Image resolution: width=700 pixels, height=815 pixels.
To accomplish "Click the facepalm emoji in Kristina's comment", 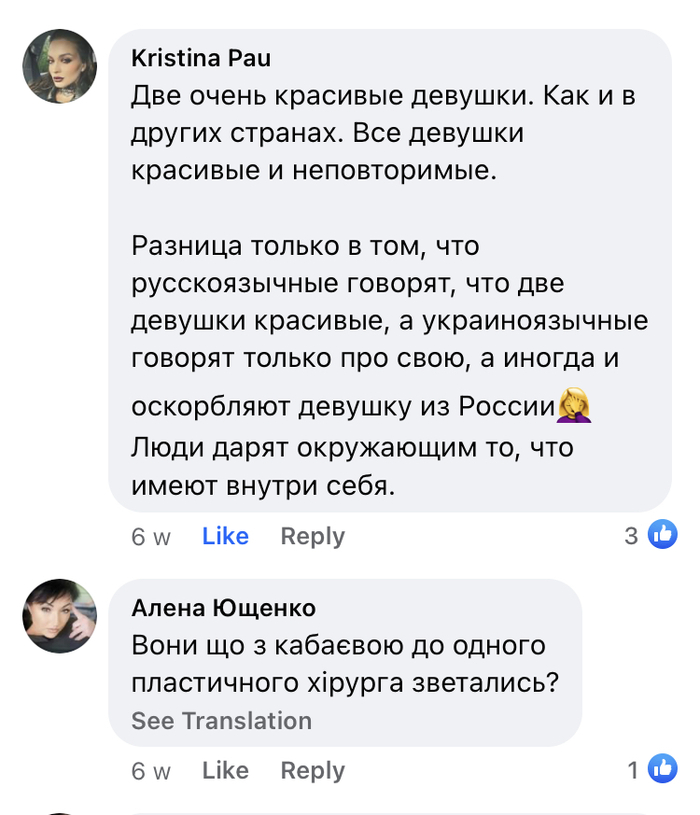I will pyautogui.click(x=574, y=406).
